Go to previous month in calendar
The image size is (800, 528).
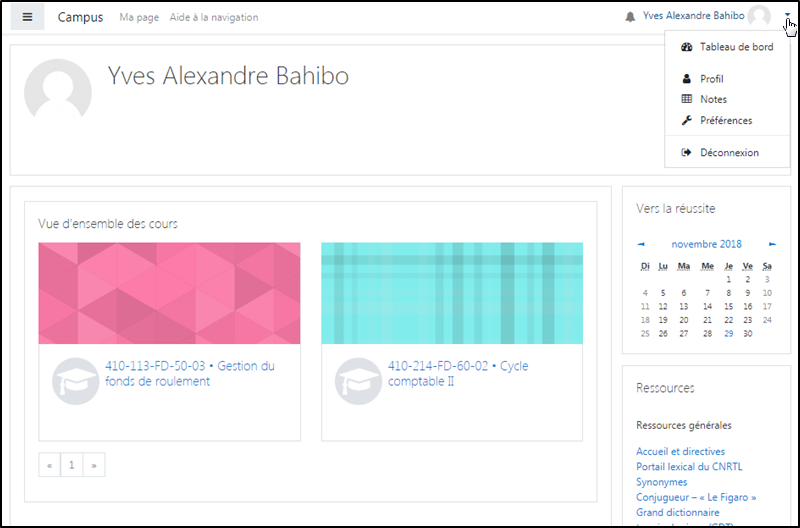(641, 244)
